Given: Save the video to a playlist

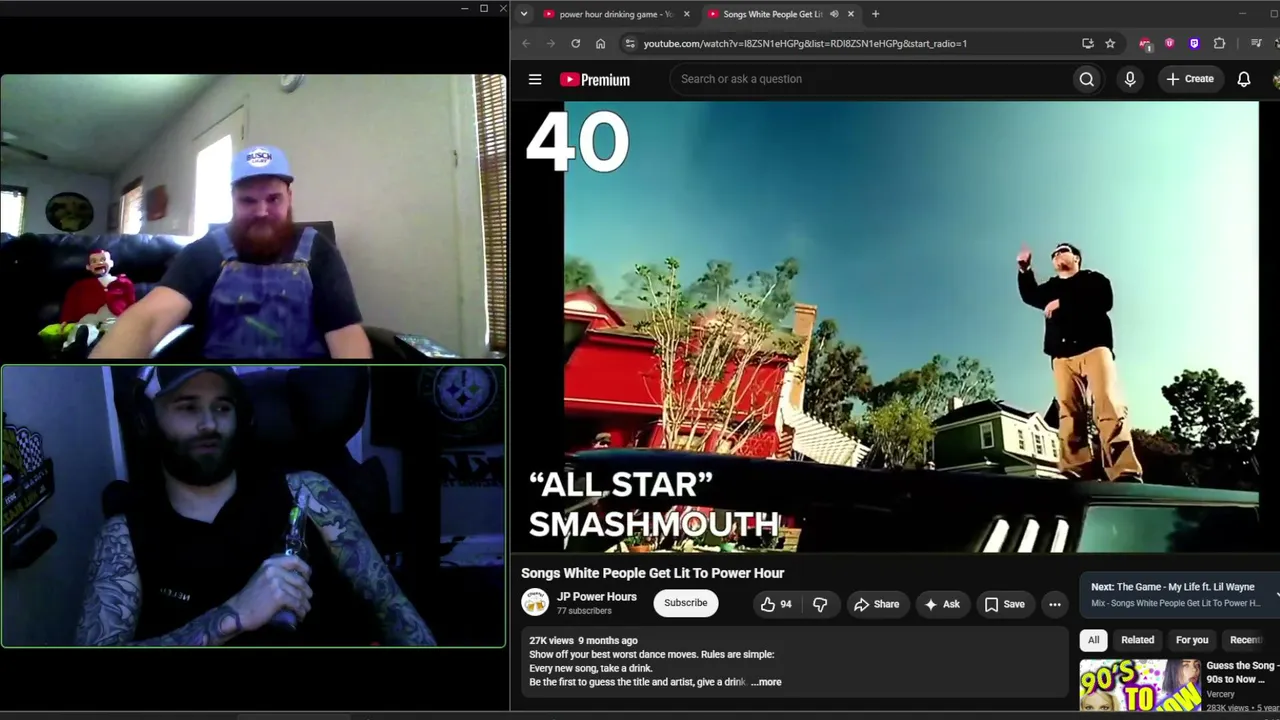Looking at the screenshot, I should [x=1004, y=604].
